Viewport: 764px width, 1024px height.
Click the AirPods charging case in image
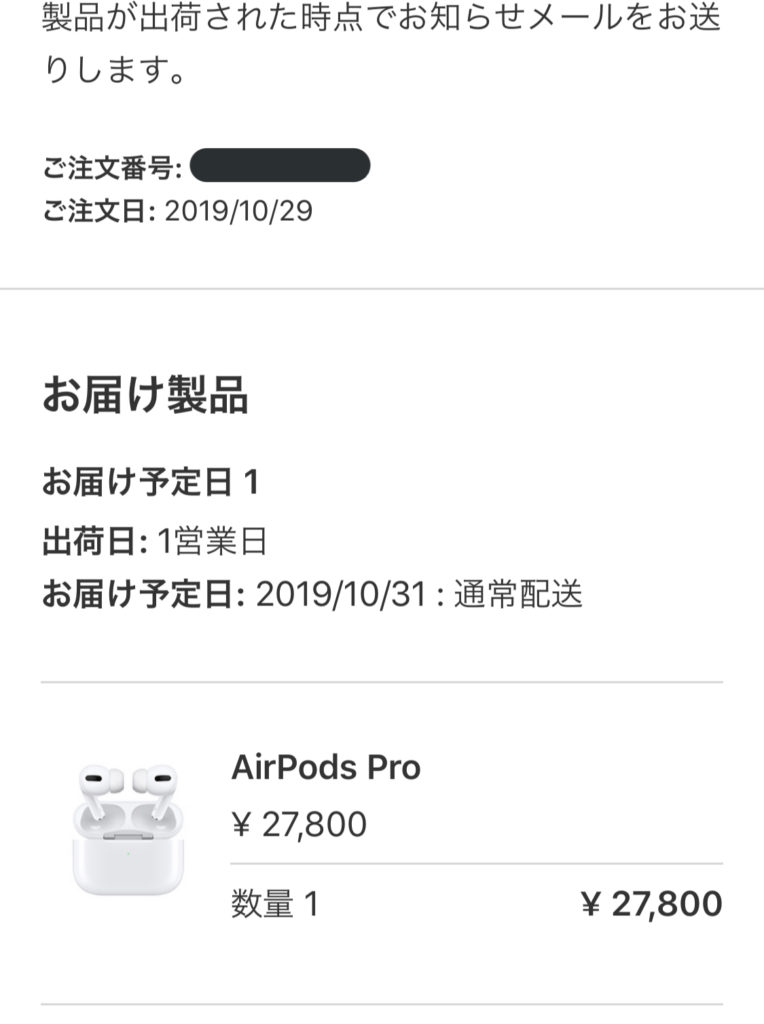coord(128,858)
